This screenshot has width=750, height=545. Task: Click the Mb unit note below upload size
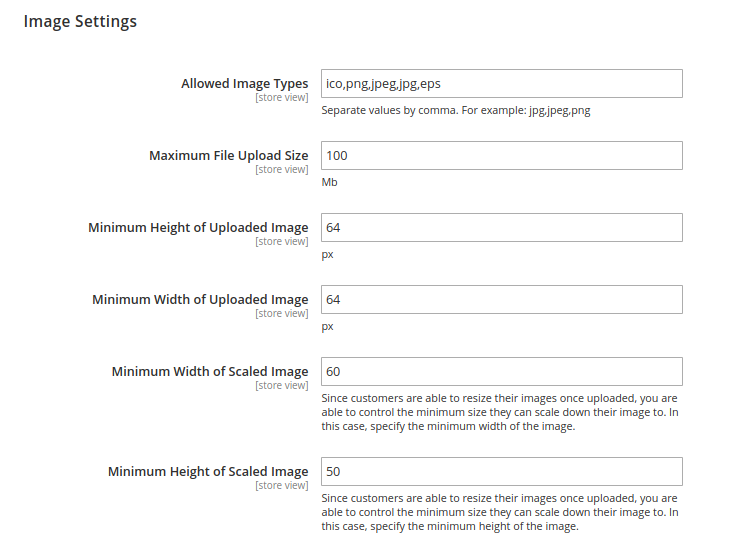coord(330,183)
